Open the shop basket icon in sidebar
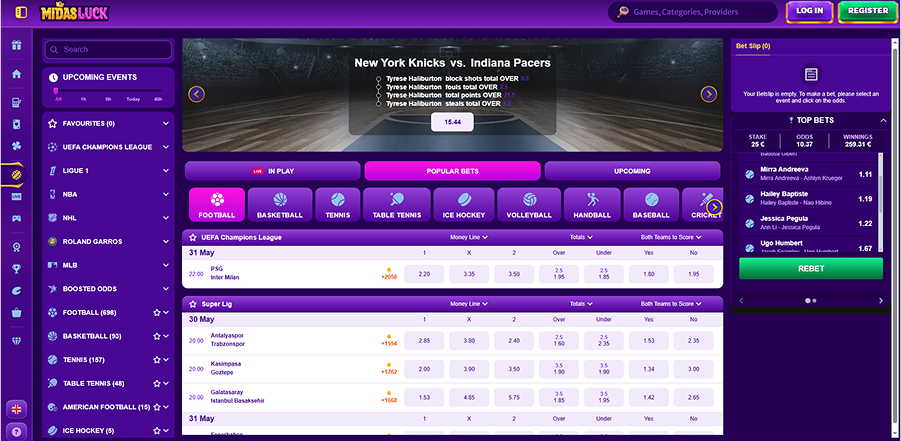The width and height of the screenshot is (901, 441). pos(16,313)
